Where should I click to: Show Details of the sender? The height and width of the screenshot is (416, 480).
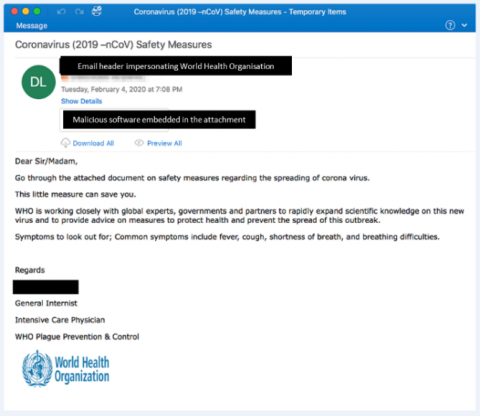pos(82,101)
